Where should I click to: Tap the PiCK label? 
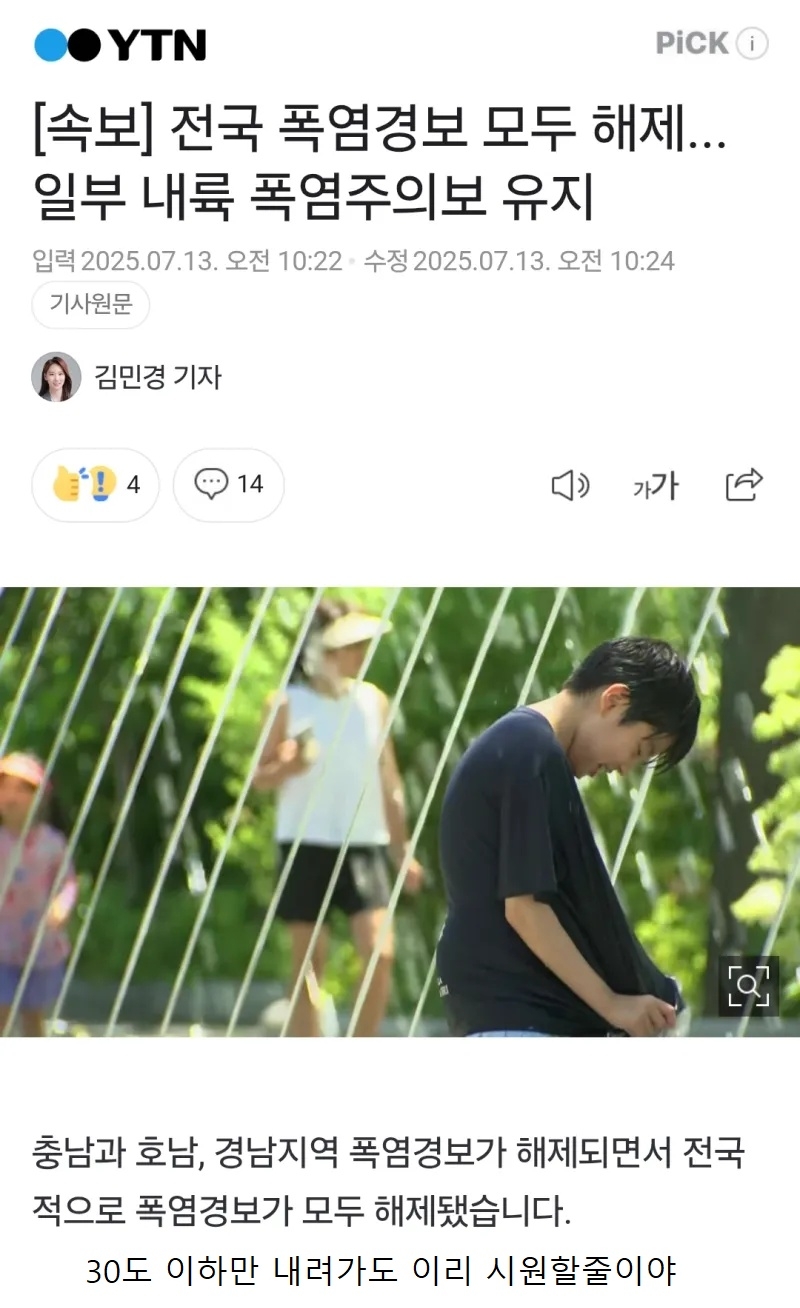click(692, 43)
